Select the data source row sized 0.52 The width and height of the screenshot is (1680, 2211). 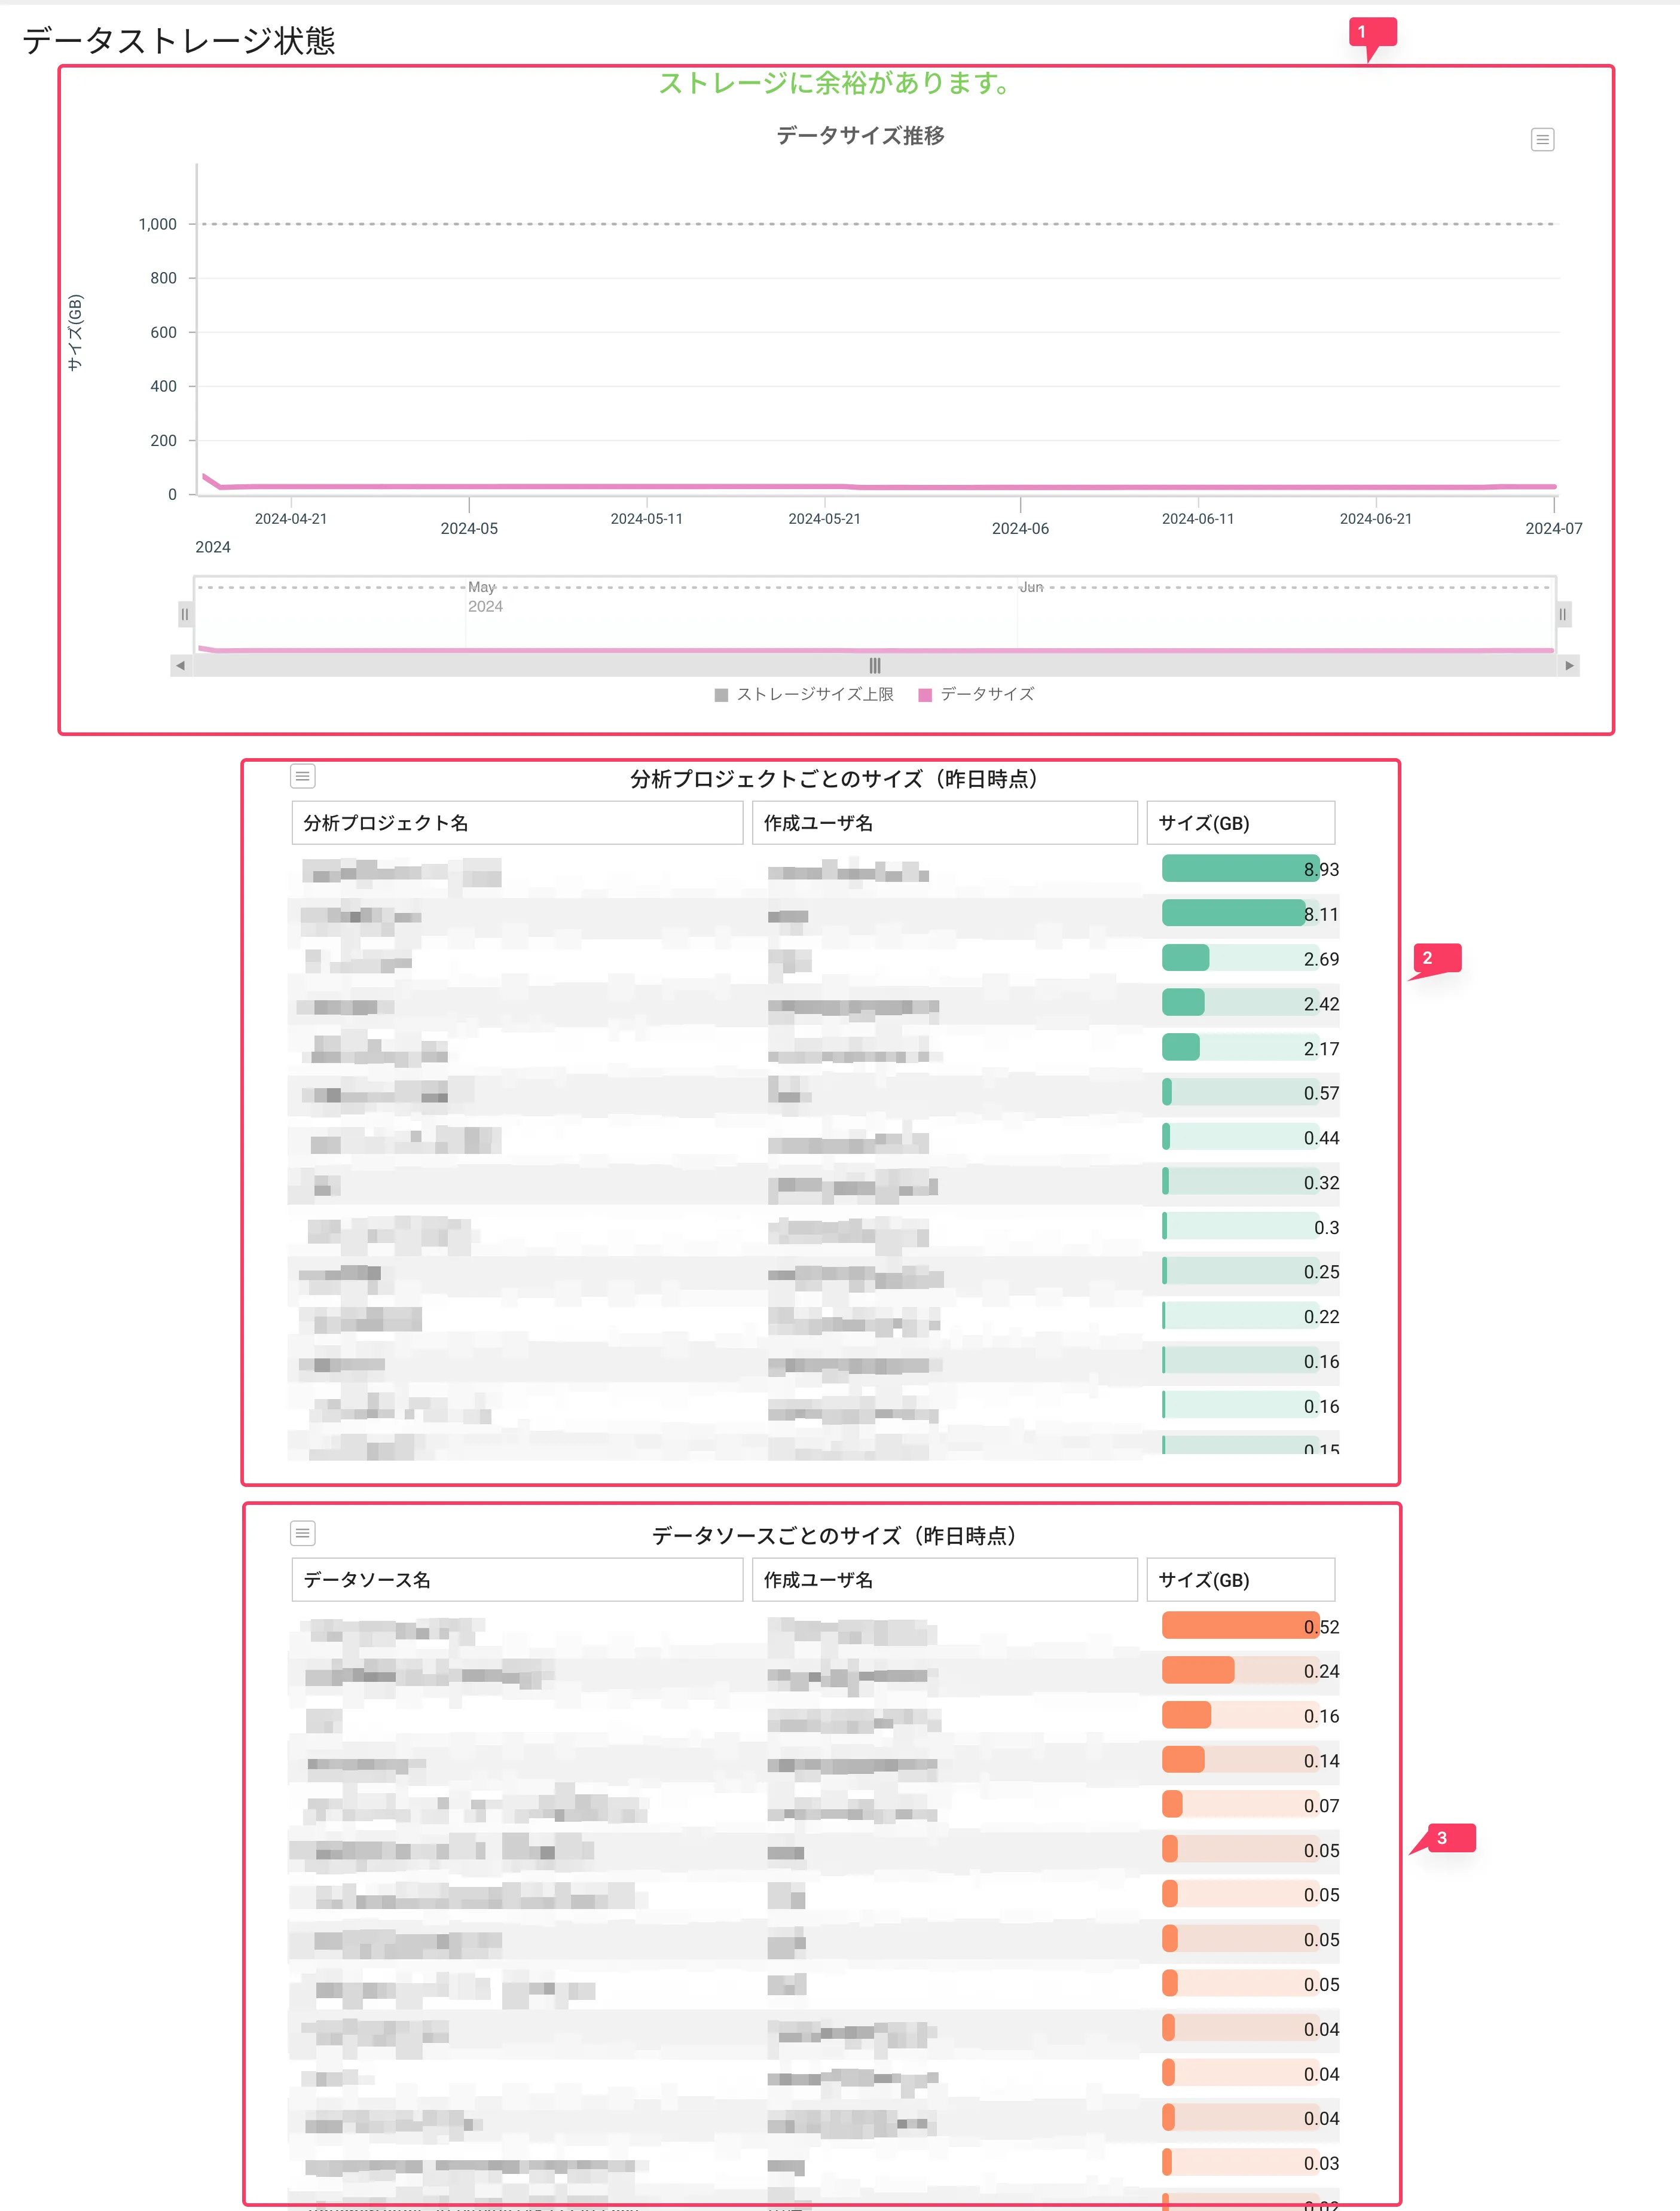click(814, 1627)
